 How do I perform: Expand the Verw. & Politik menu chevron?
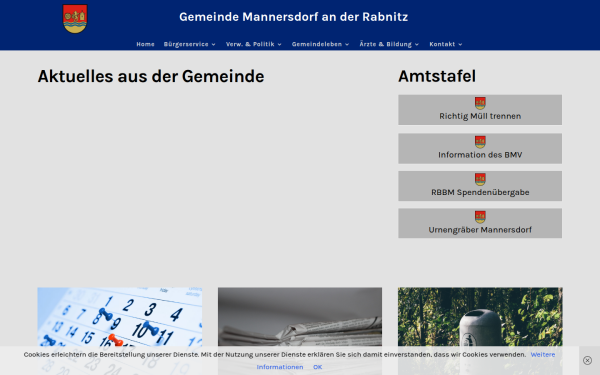280,44
